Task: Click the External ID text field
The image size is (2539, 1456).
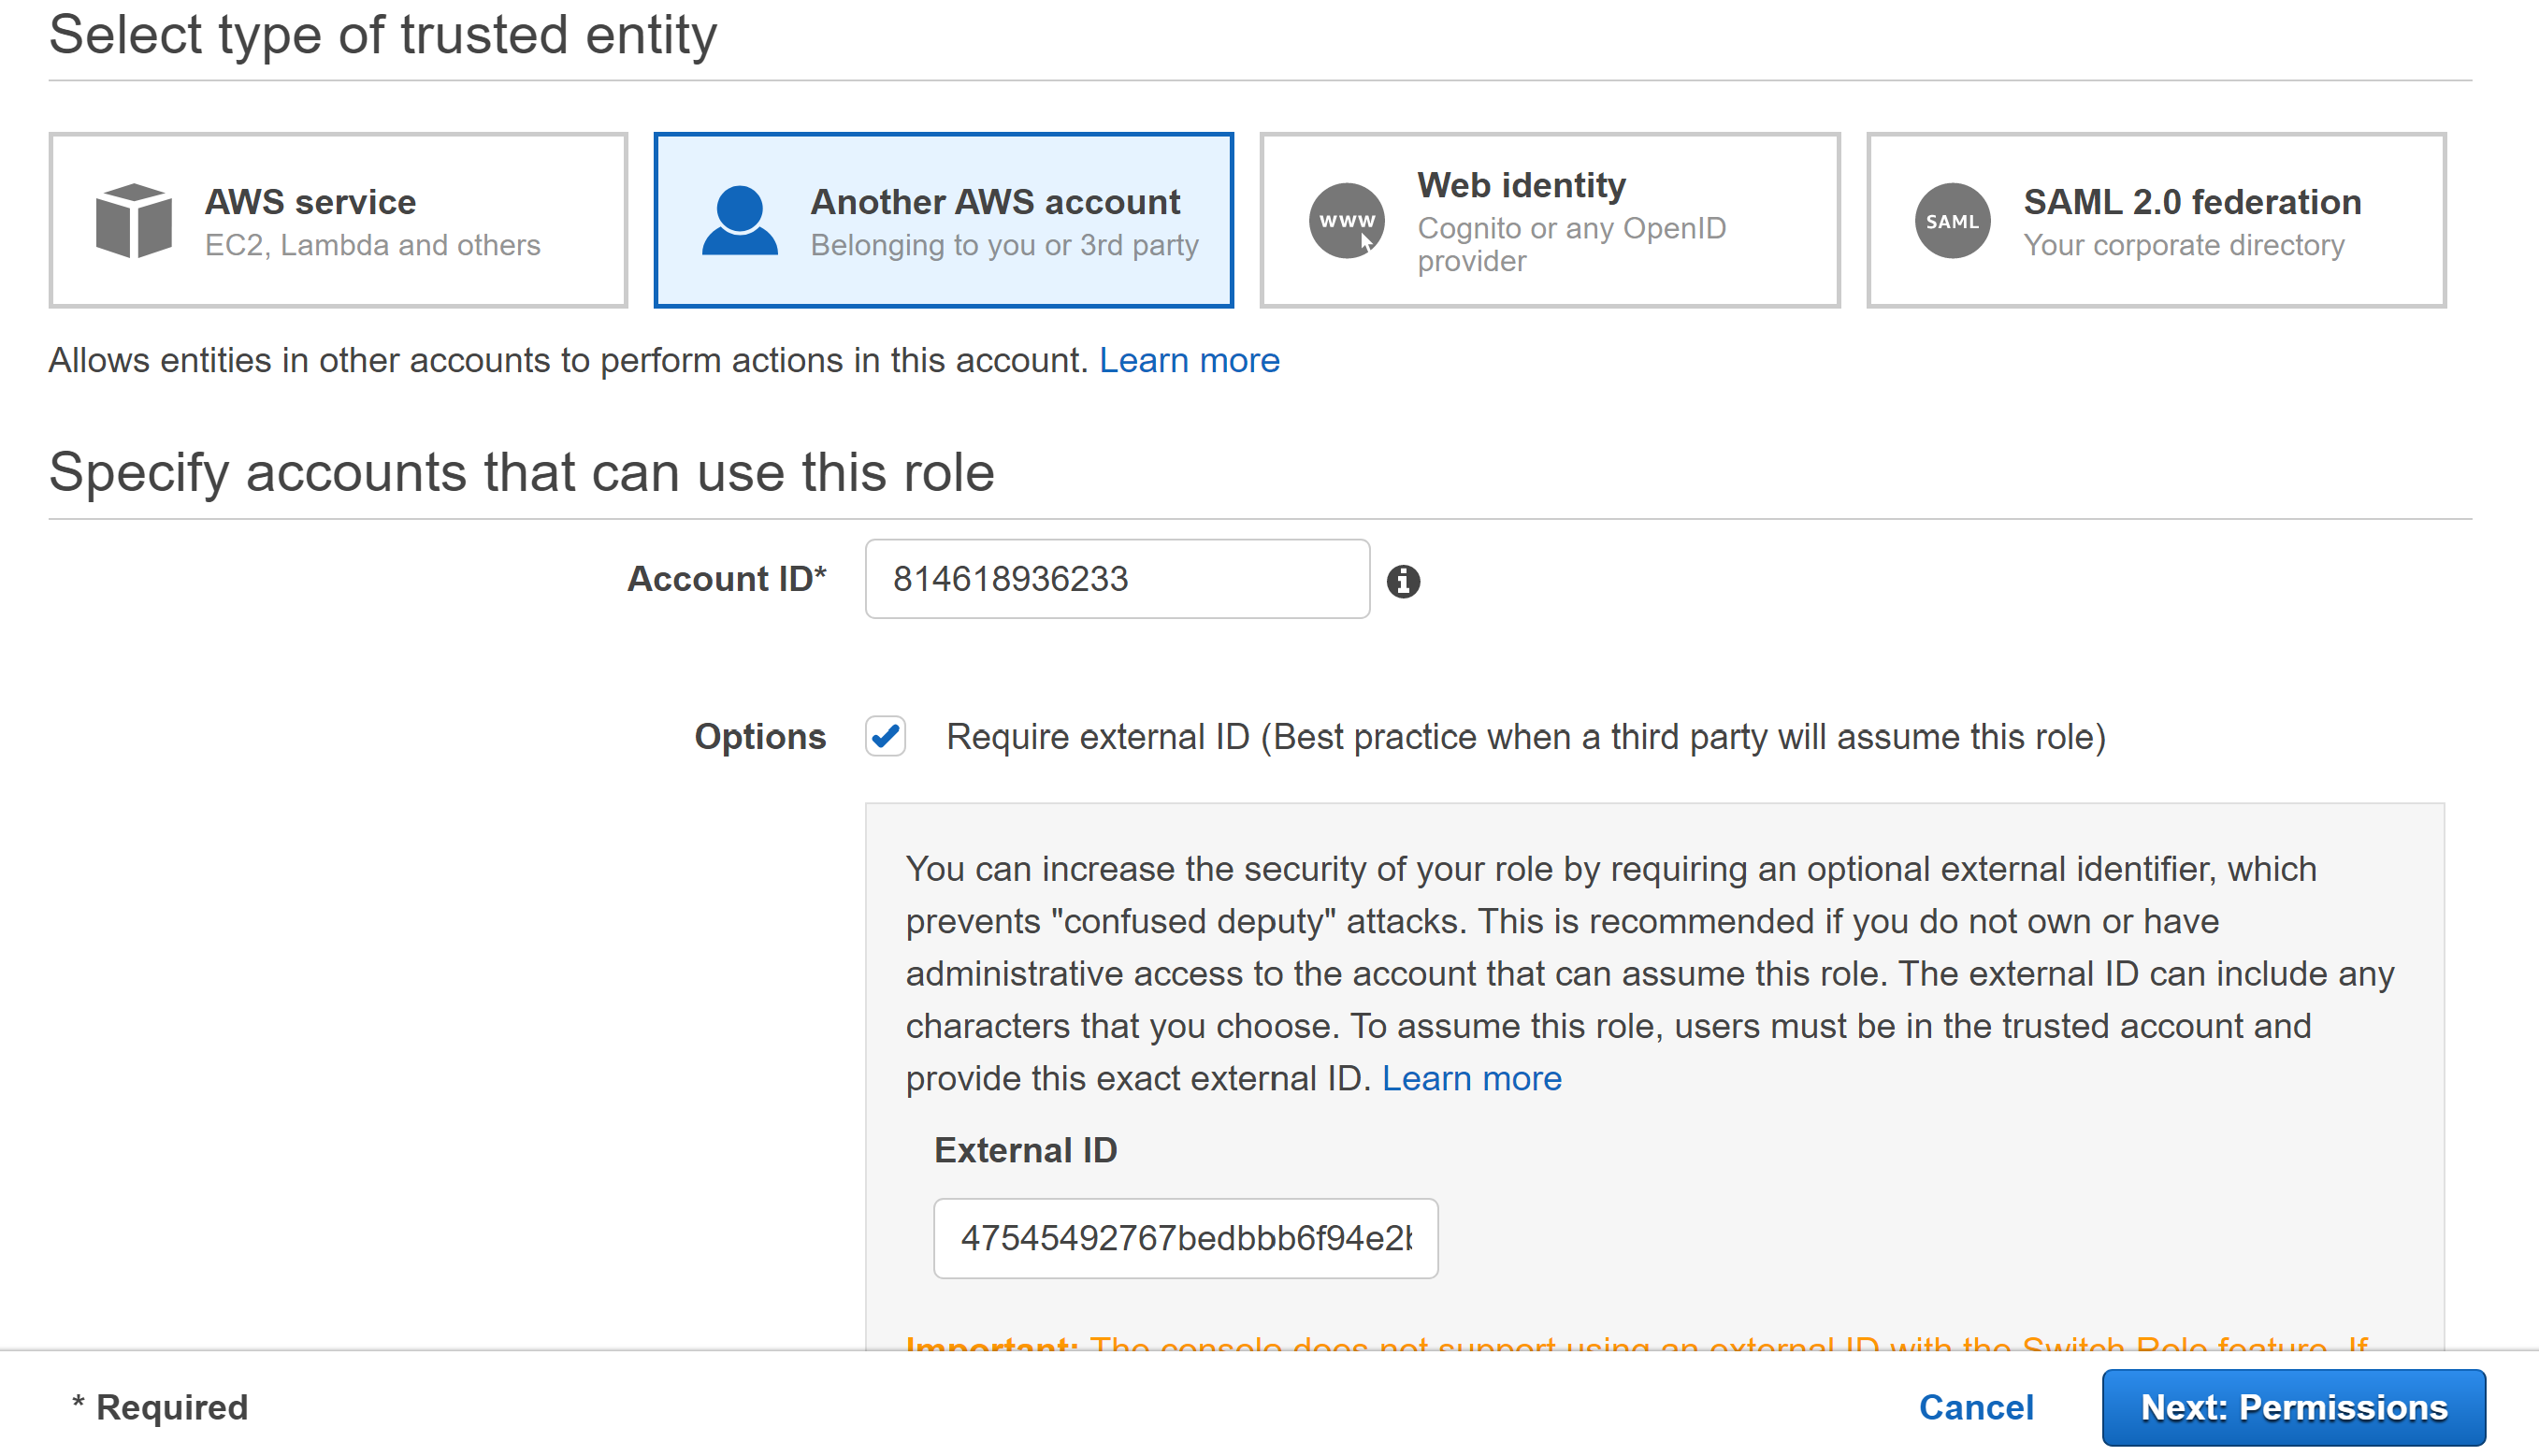Action: [x=1184, y=1238]
